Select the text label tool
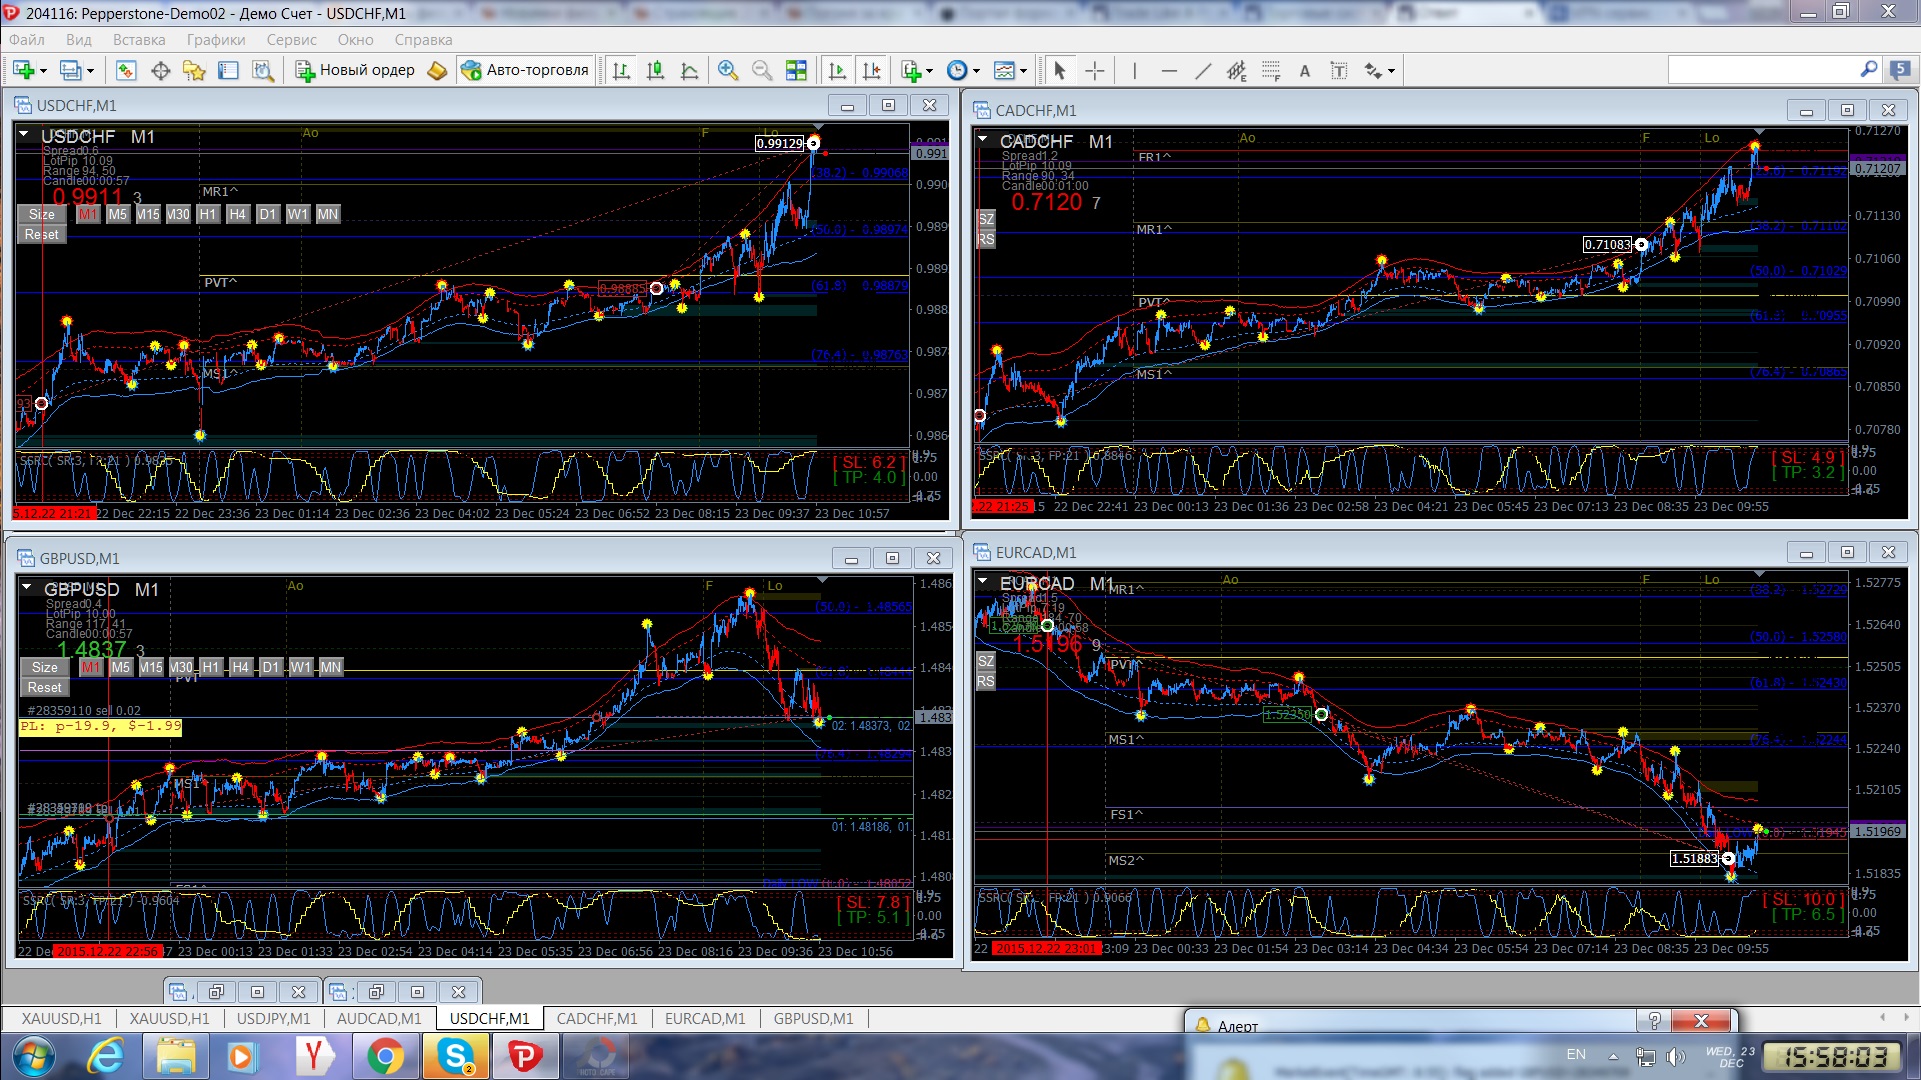Image resolution: width=1921 pixels, height=1080 pixels. coord(1339,70)
